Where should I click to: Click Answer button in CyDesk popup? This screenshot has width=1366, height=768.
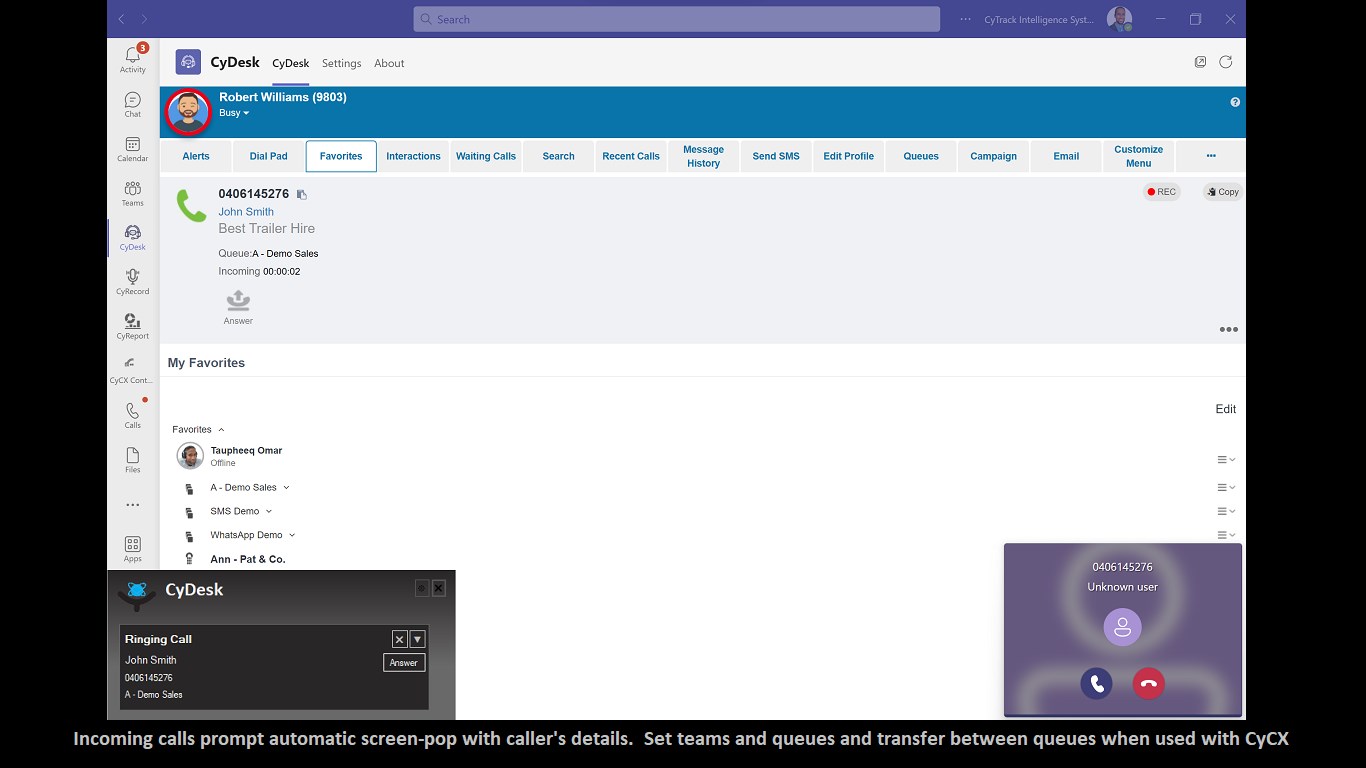404,663
